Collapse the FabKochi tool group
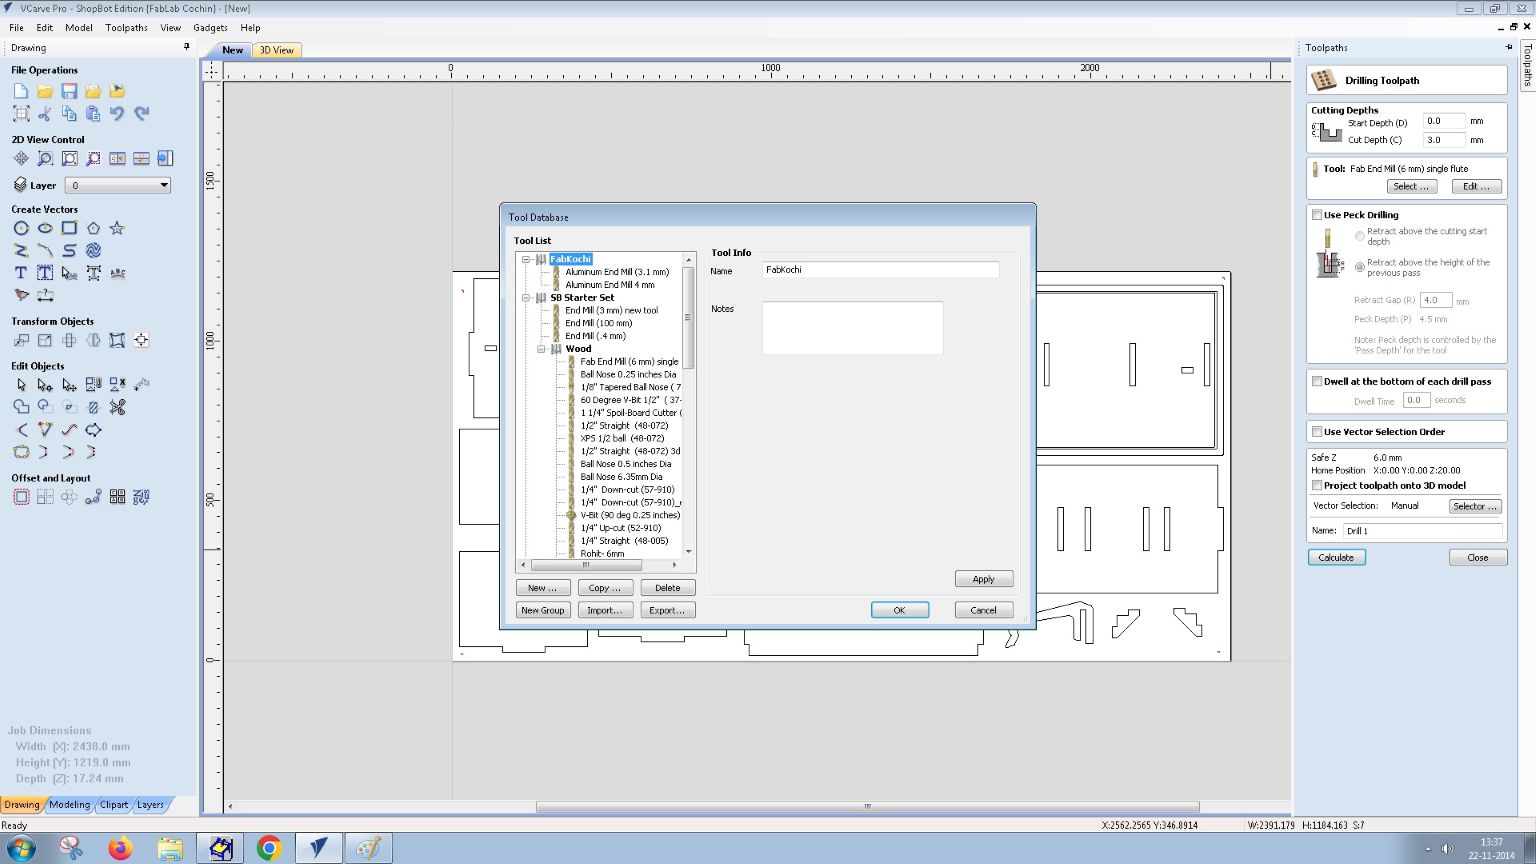 click(526, 259)
